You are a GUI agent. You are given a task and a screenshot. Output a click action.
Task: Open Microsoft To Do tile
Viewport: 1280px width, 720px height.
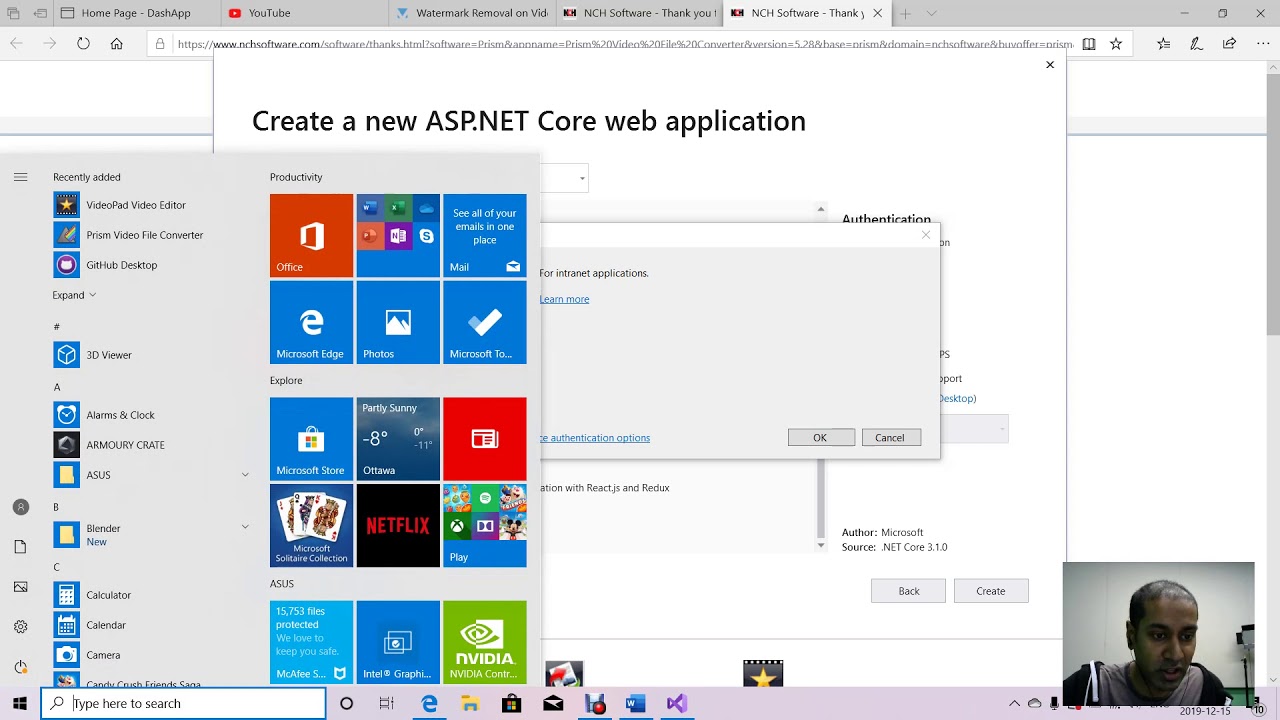point(484,322)
